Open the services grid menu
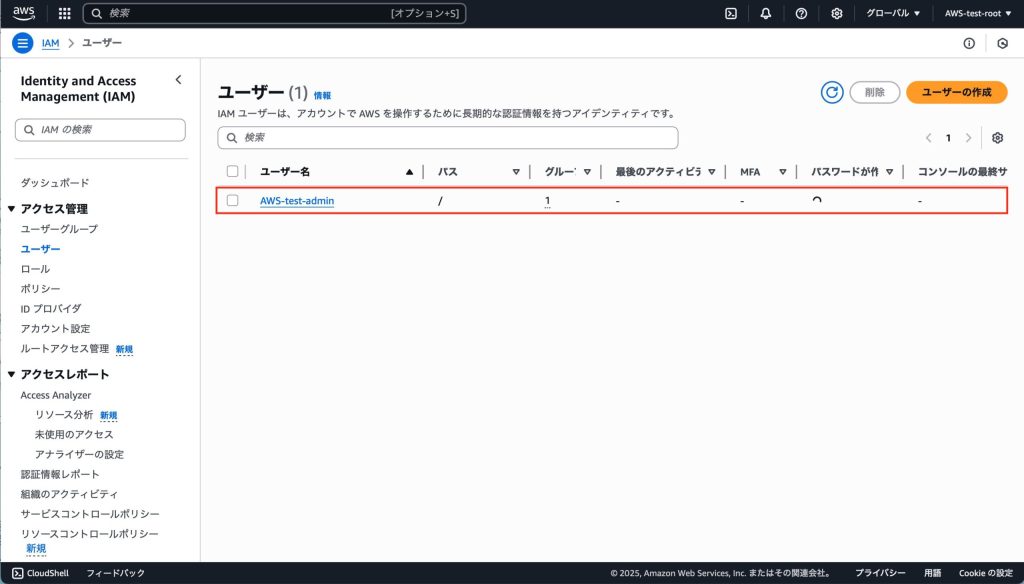This screenshot has width=1024, height=584. point(65,13)
